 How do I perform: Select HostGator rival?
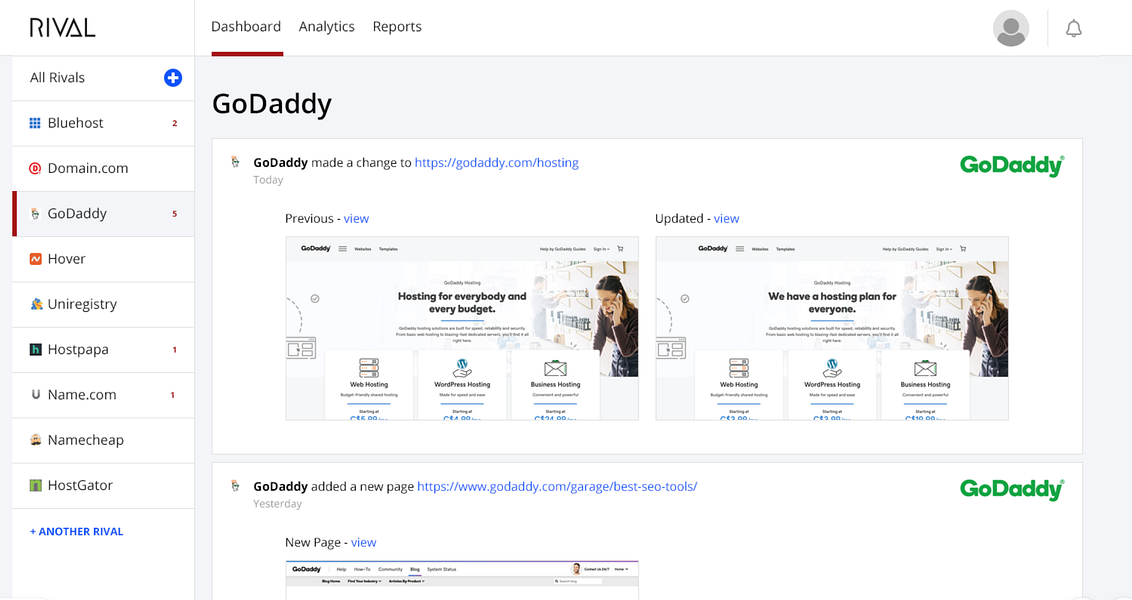103,485
